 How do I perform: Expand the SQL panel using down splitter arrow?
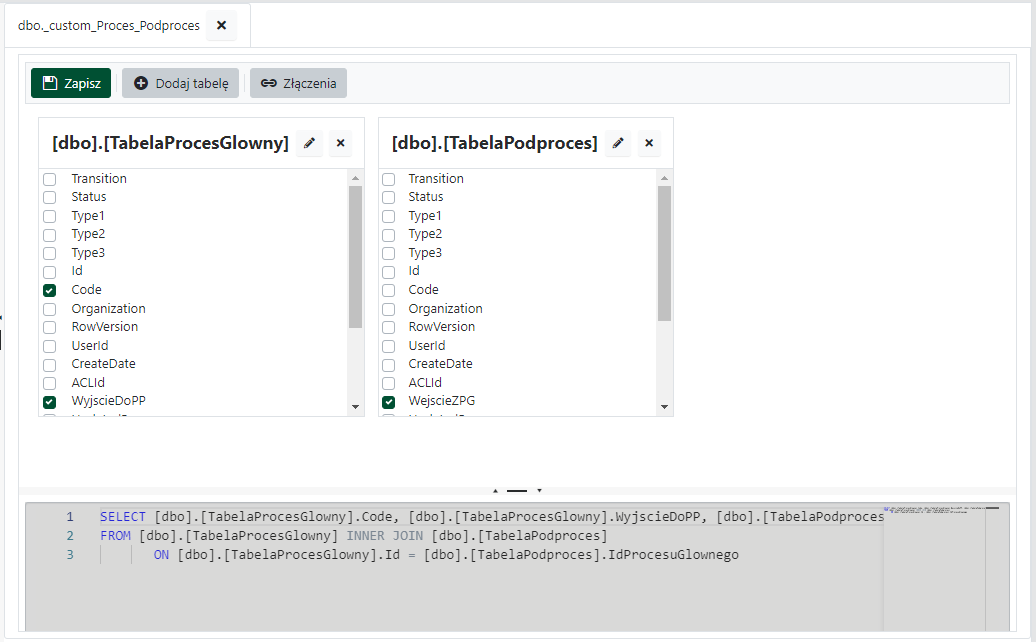(x=539, y=491)
